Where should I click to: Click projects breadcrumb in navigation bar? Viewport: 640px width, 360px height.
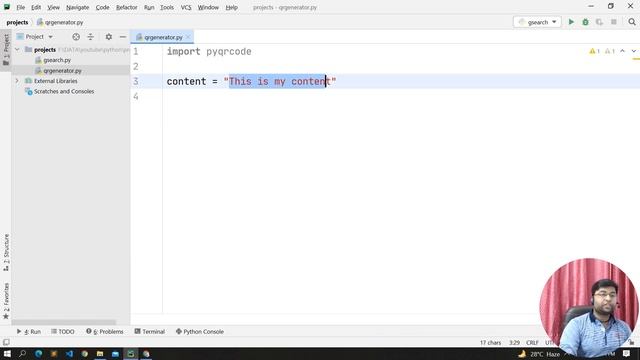[17, 22]
